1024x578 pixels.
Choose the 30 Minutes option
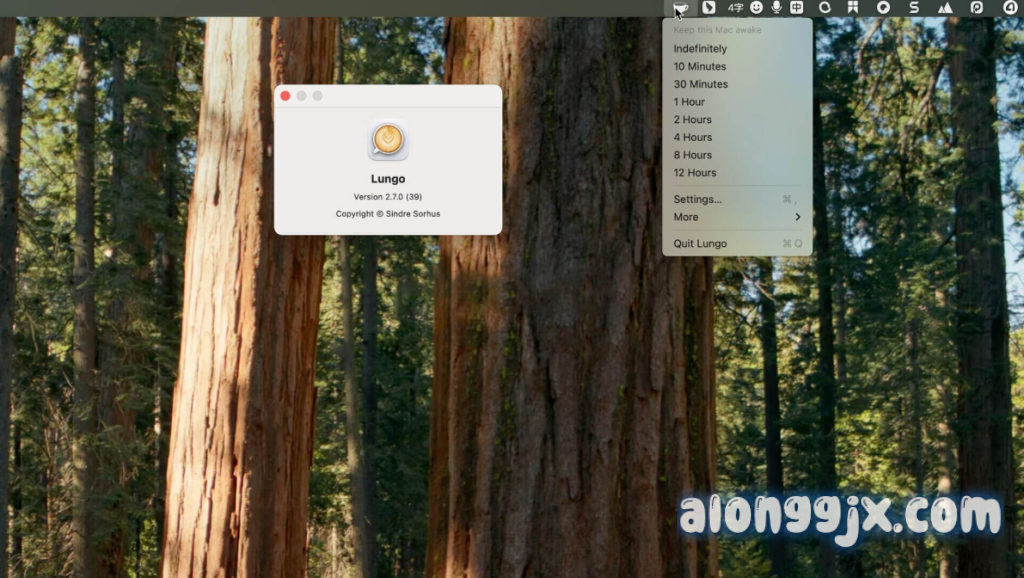coord(700,85)
